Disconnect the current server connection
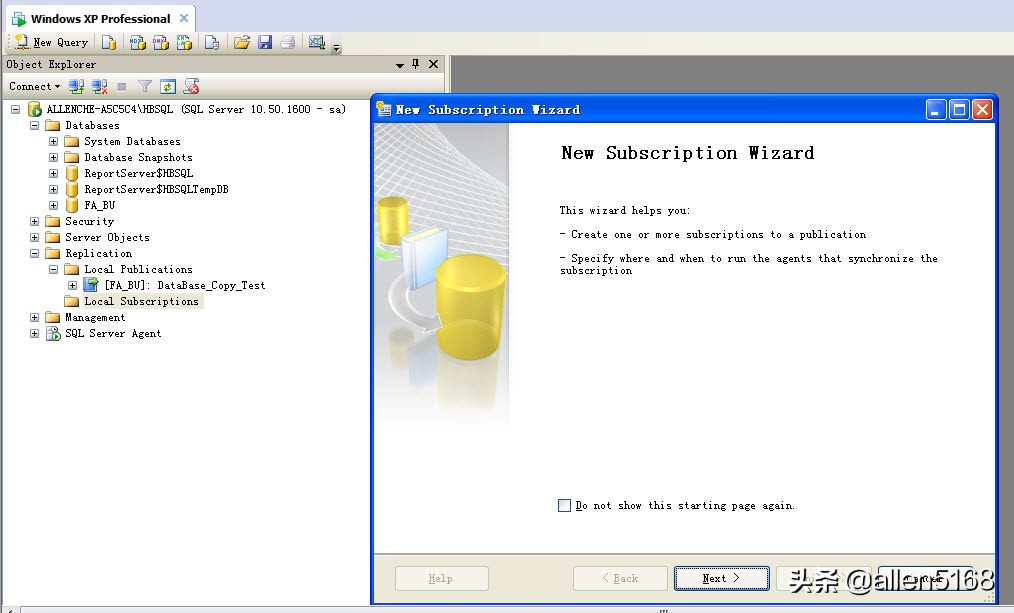 (x=97, y=87)
